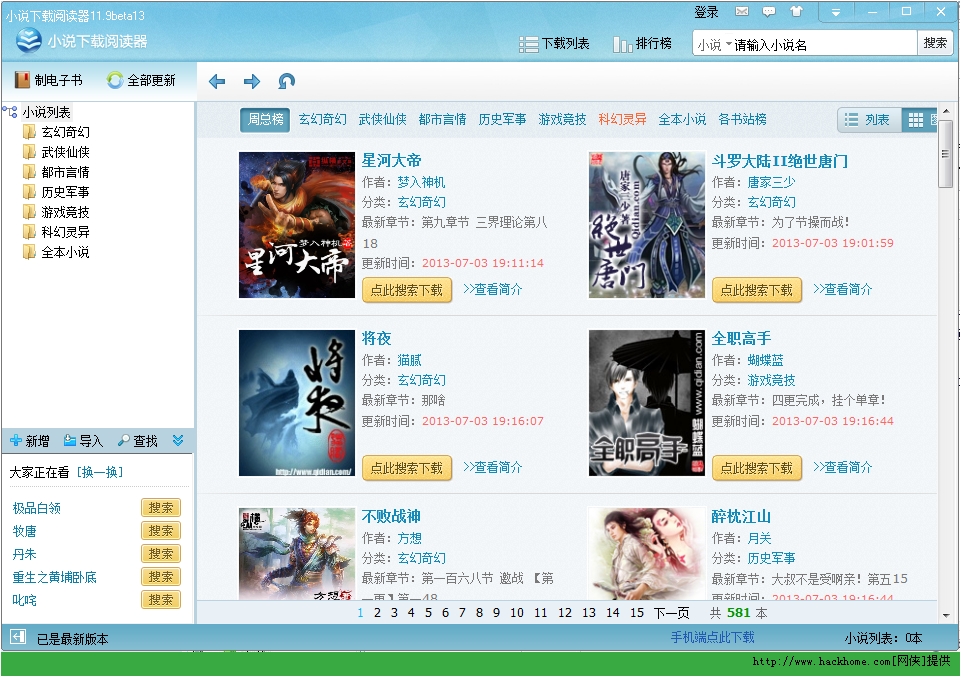Open the 排行榜 rankings
961x677 pixels.
(x=642, y=44)
